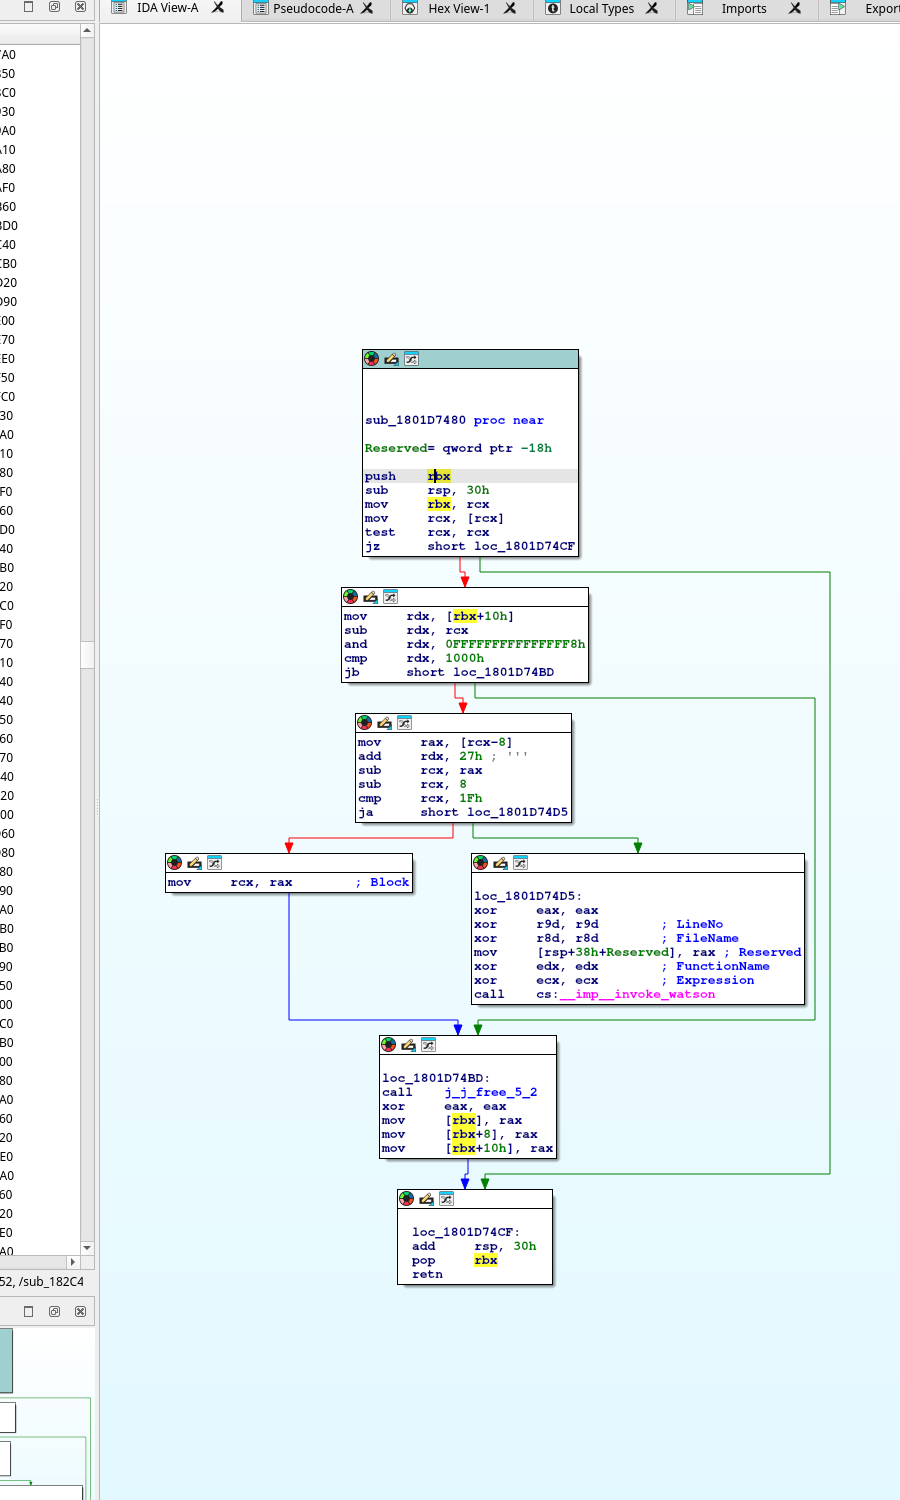The width and height of the screenshot is (900, 1500).
Task: Select the Local Types tab
Action: 601,9
